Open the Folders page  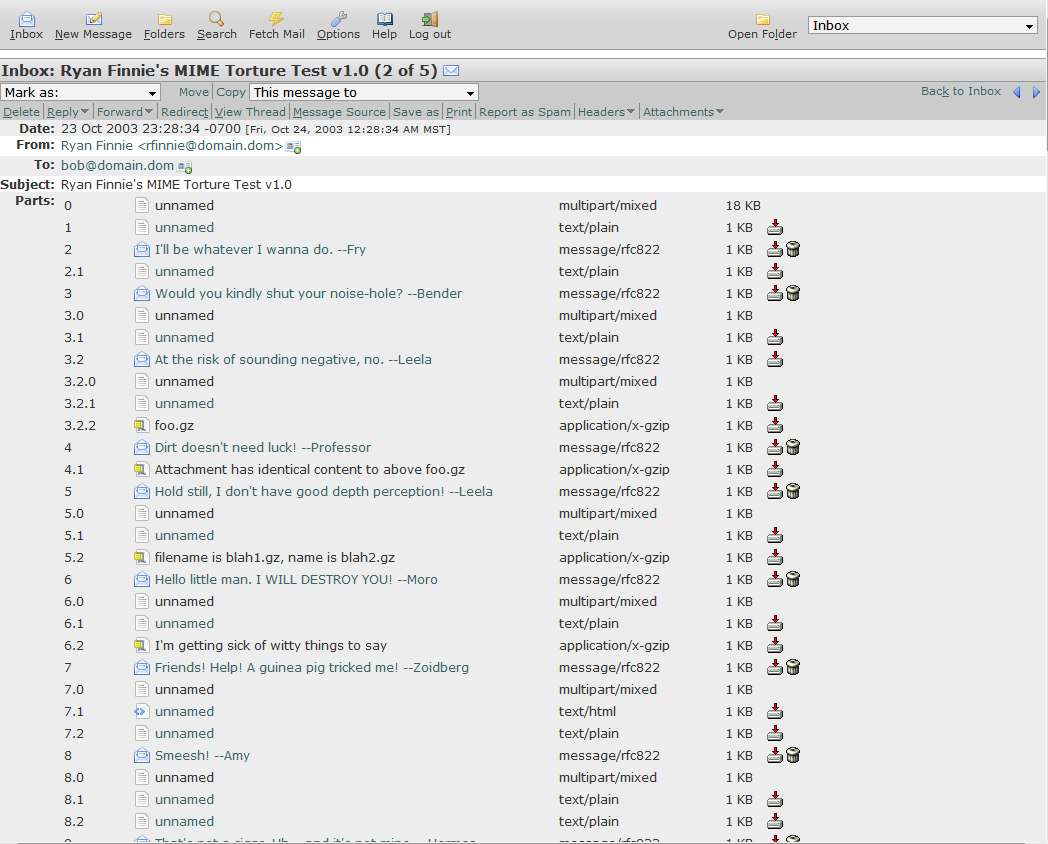[164, 26]
